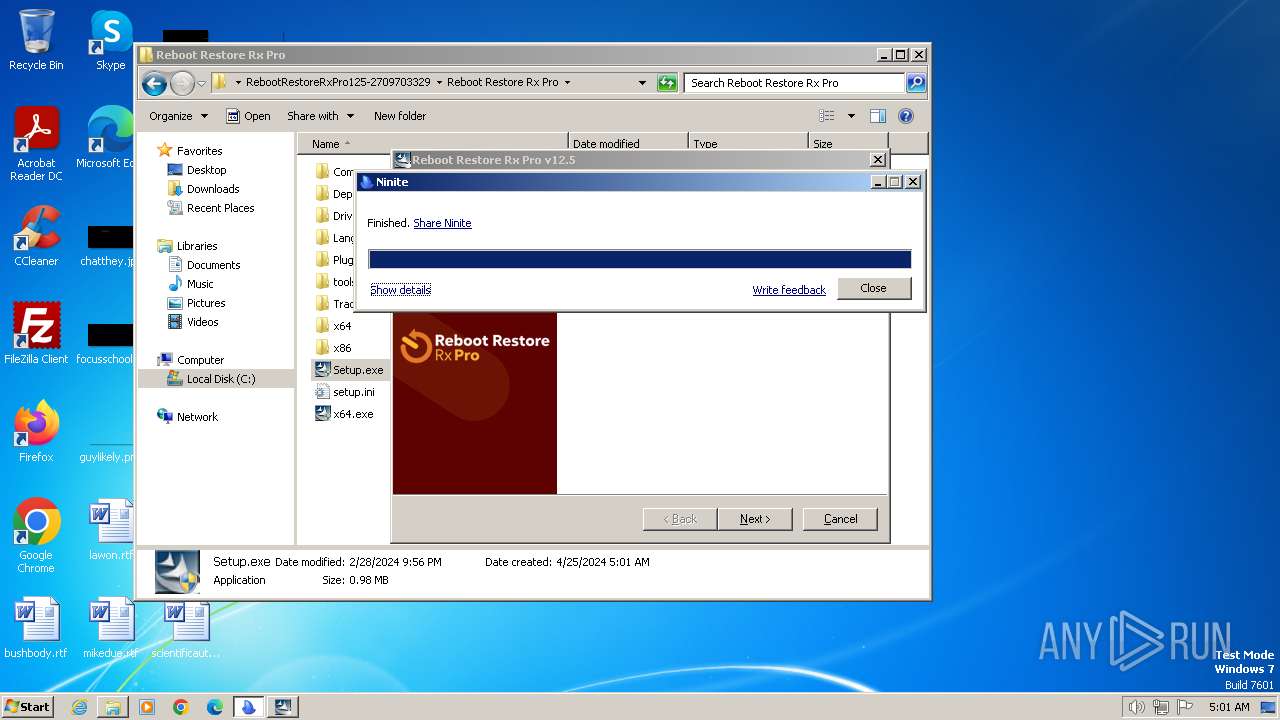Open Chrome from the taskbar
This screenshot has width=1280, height=720.
[x=181, y=707]
